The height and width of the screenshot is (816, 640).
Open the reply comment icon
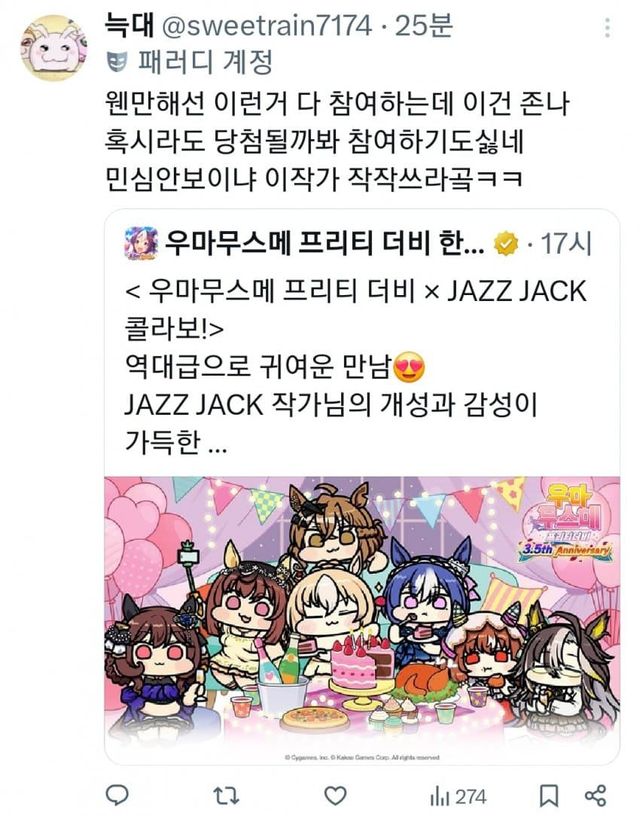click(117, 795)
